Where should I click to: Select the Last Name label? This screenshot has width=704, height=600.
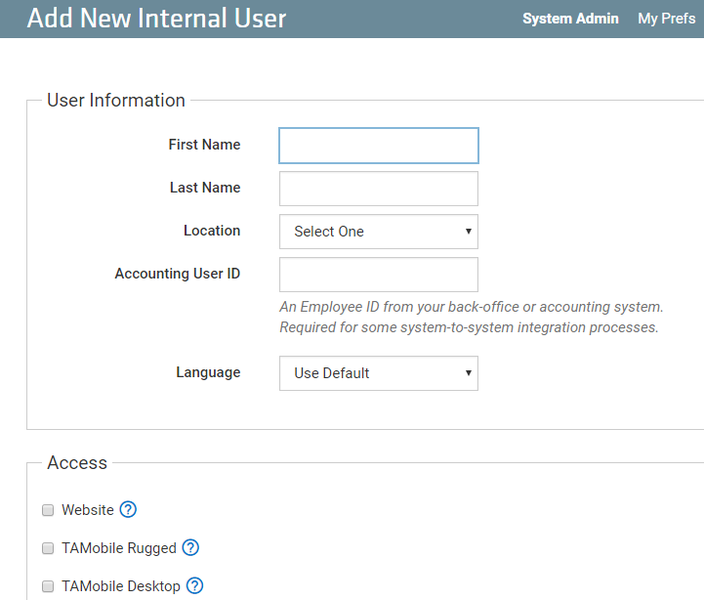205,188
